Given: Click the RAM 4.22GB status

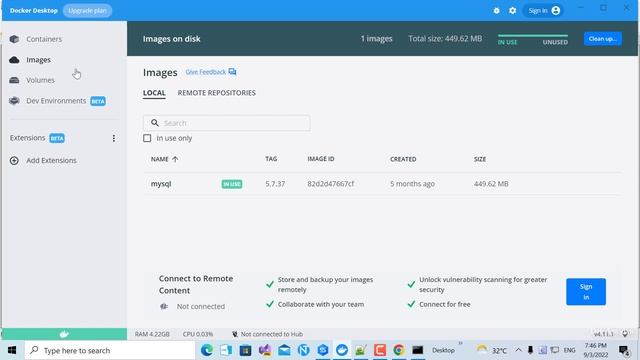Looking at the screenshot, I should tap(152, 334).
